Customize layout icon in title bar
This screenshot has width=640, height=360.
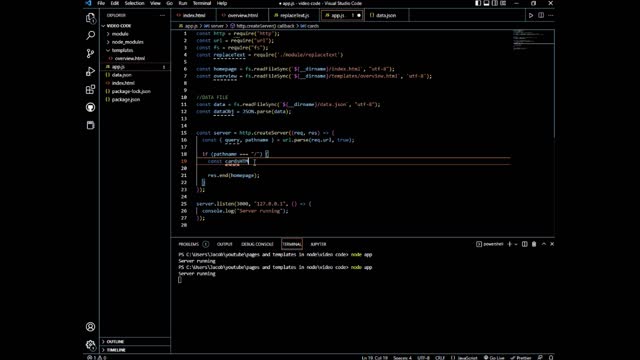pyautogui.click(x=503, y=3)
